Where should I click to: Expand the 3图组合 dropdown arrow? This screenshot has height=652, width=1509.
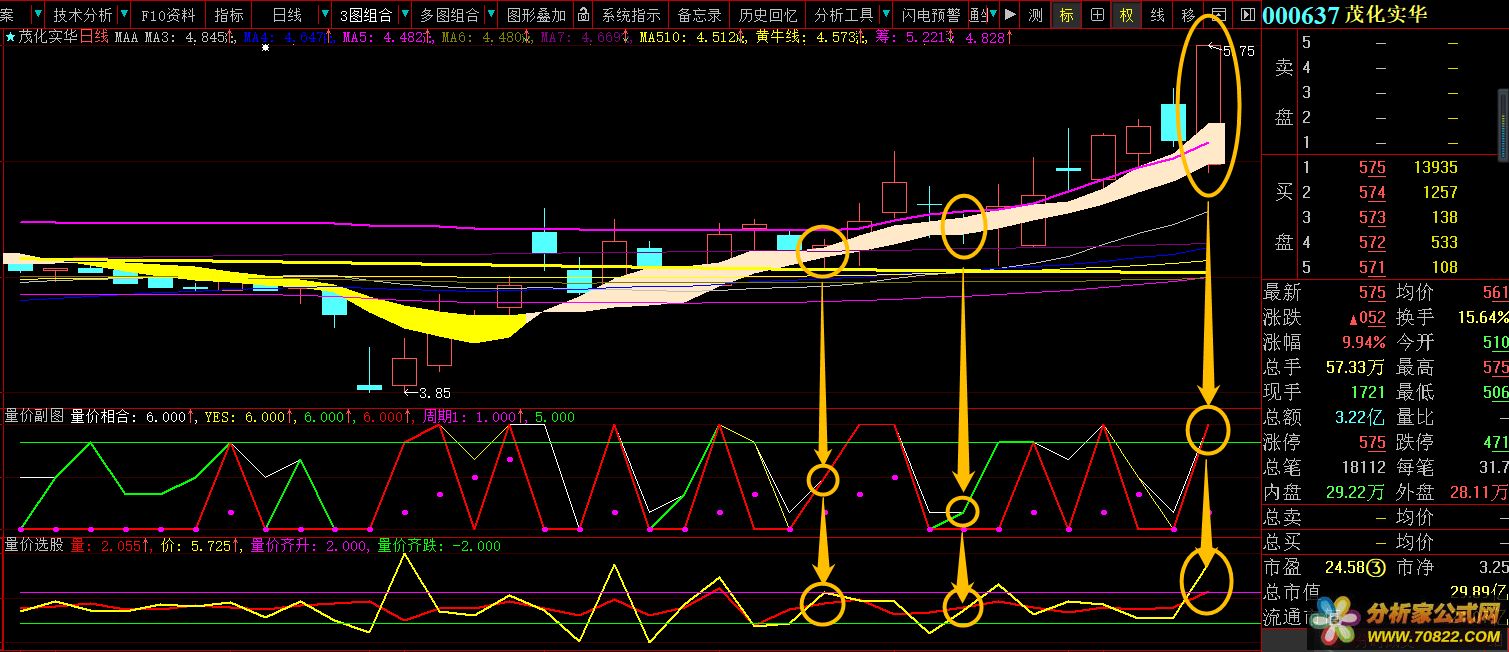pos(404,15)
